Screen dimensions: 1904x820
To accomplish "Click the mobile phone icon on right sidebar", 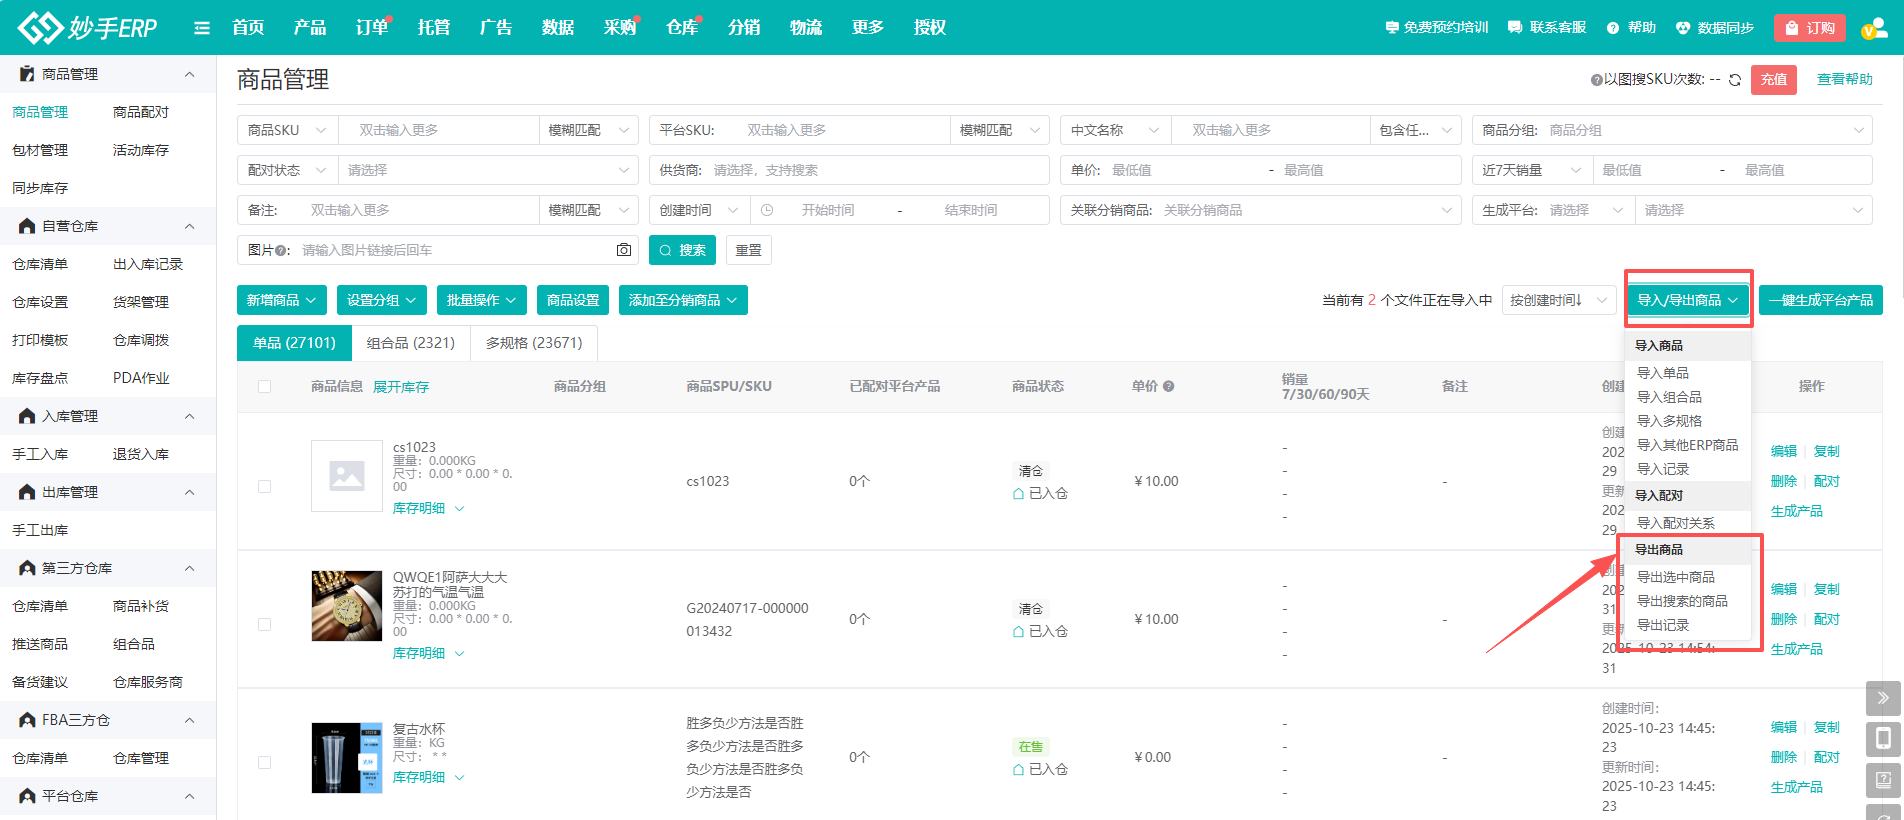I will click(1883, 739).
